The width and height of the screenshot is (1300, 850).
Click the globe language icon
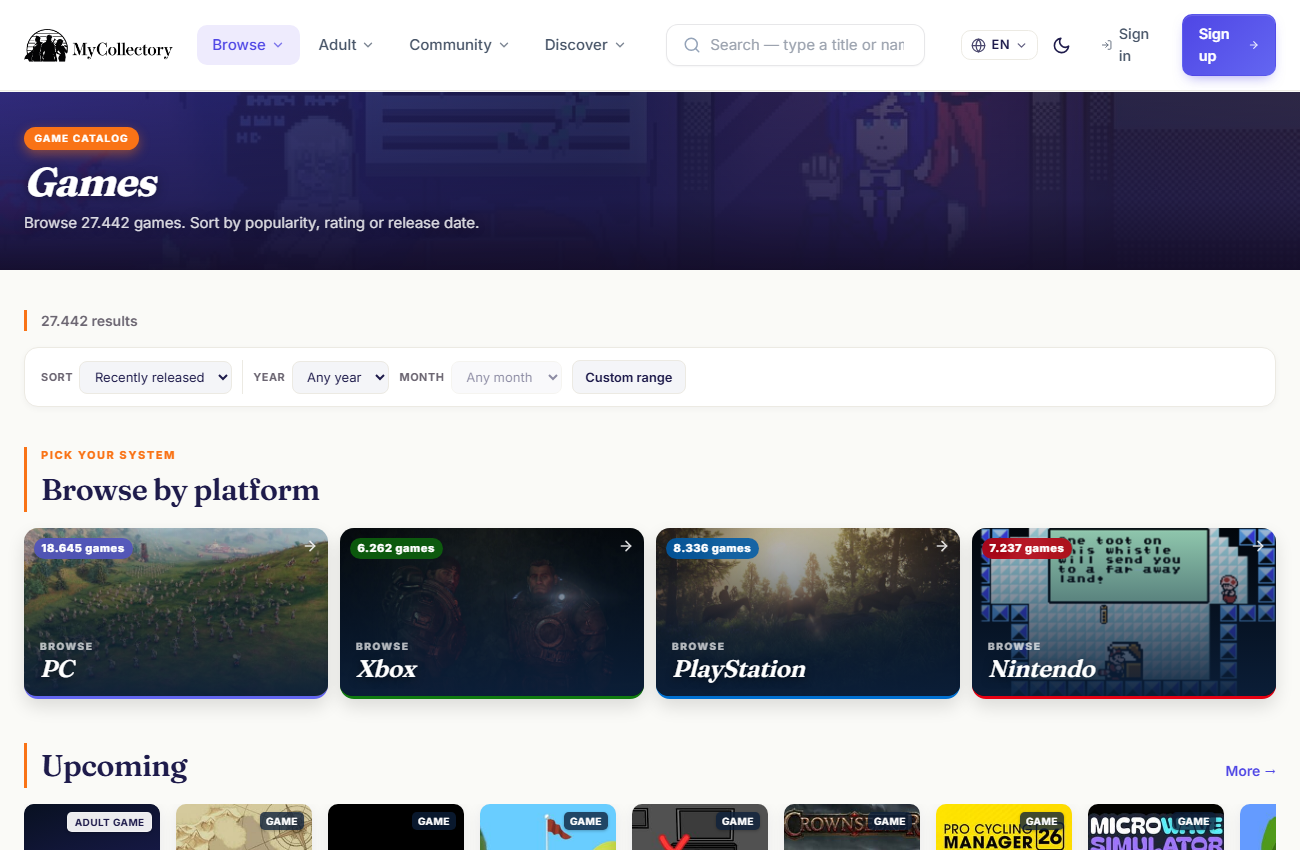[978, 45]
